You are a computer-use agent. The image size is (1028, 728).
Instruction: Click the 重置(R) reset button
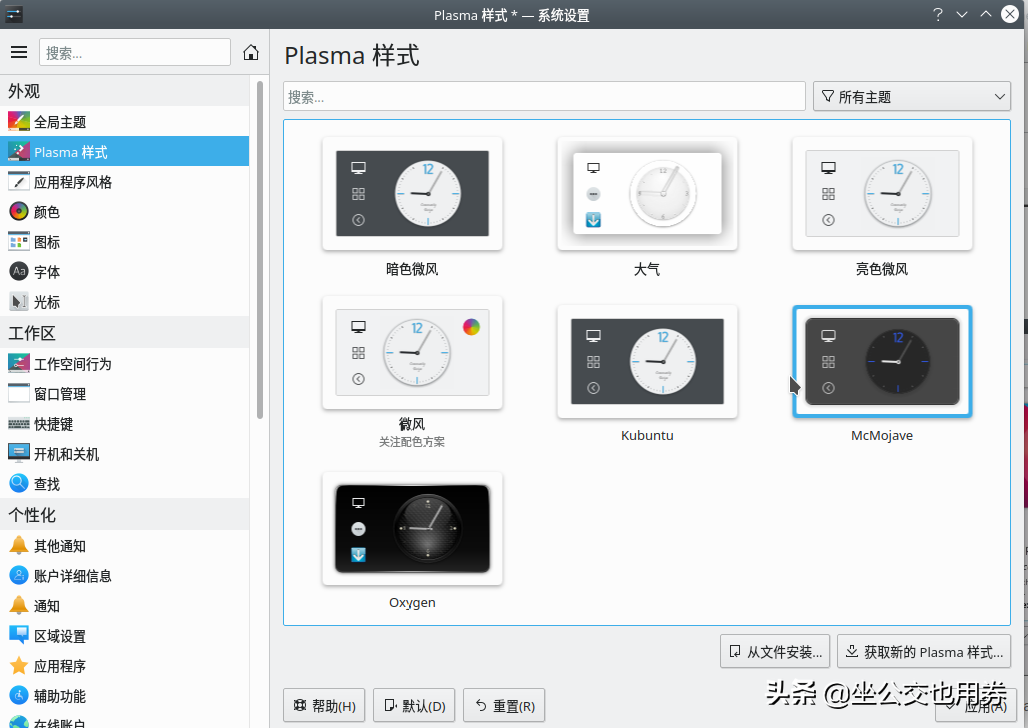coord(504,706)
